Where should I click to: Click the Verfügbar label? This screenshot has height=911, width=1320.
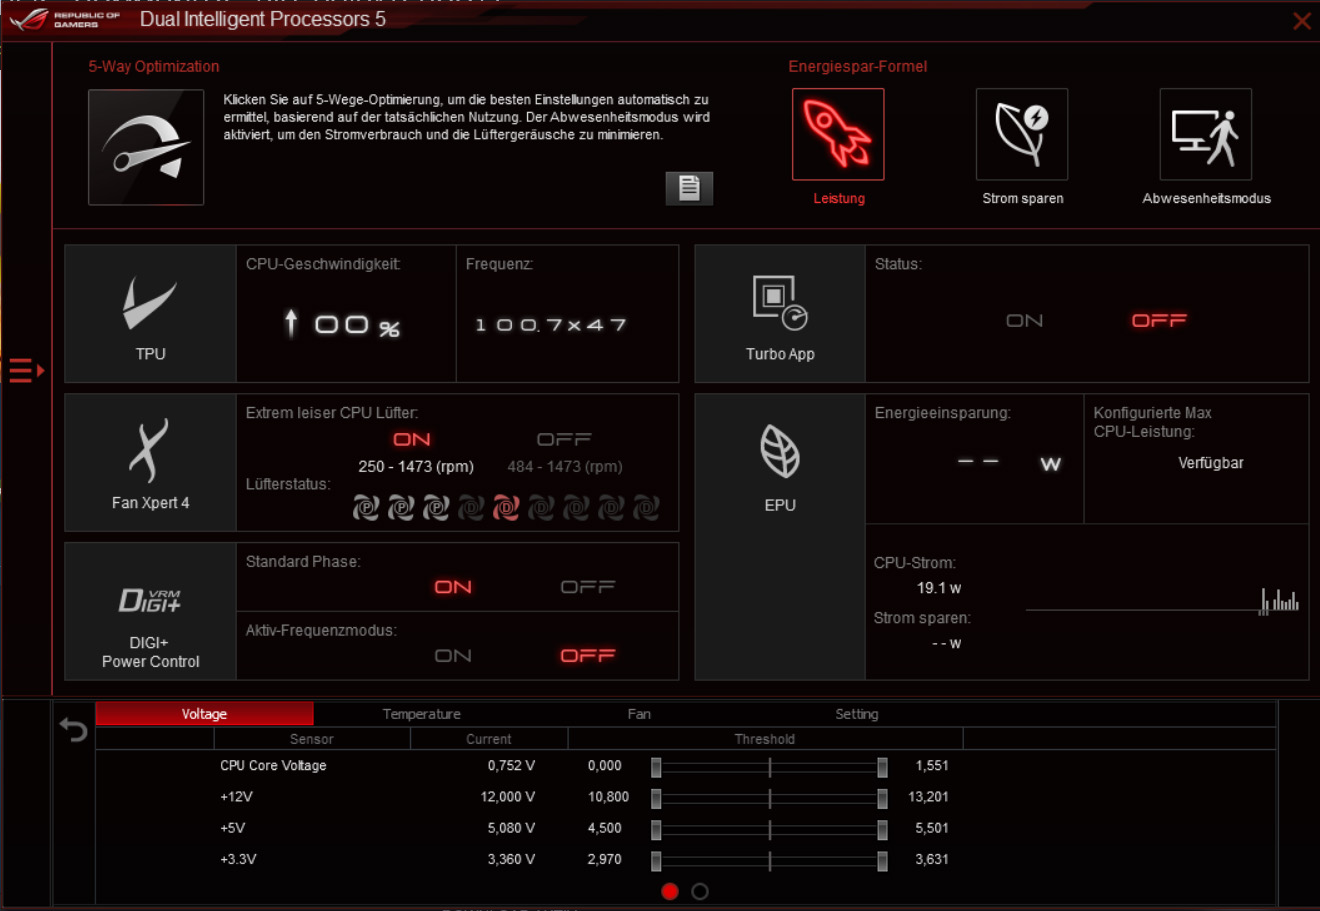click(x=1211, y=463)
